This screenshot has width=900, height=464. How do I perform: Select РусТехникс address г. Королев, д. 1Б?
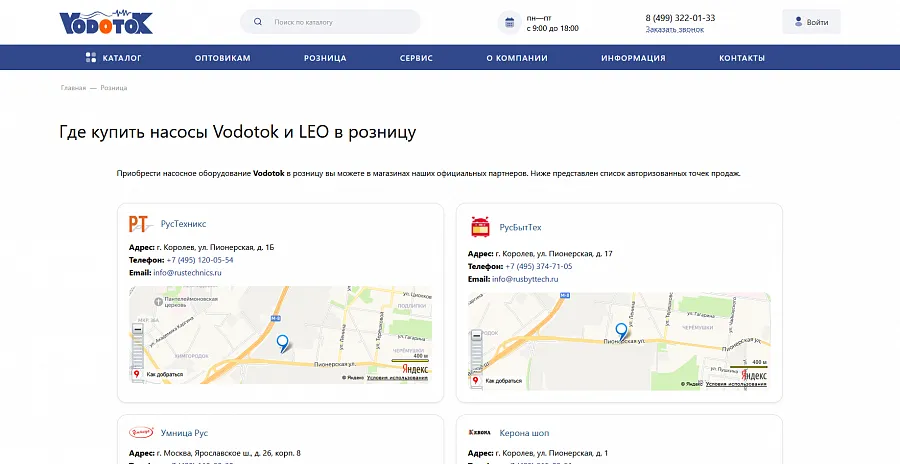(215, 248)
